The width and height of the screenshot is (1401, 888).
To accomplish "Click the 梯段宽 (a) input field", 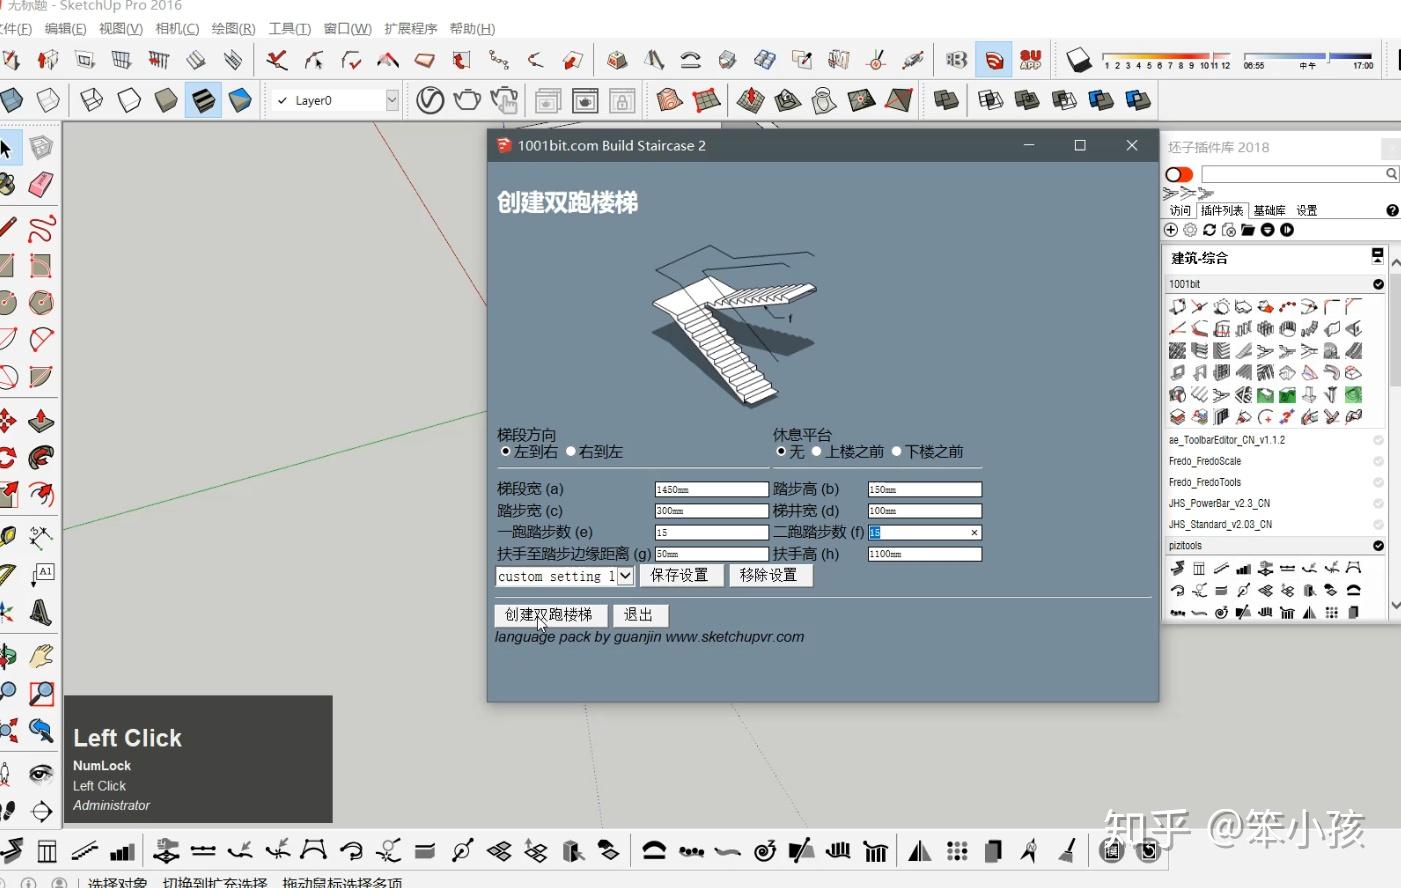I will click(711, 489).
